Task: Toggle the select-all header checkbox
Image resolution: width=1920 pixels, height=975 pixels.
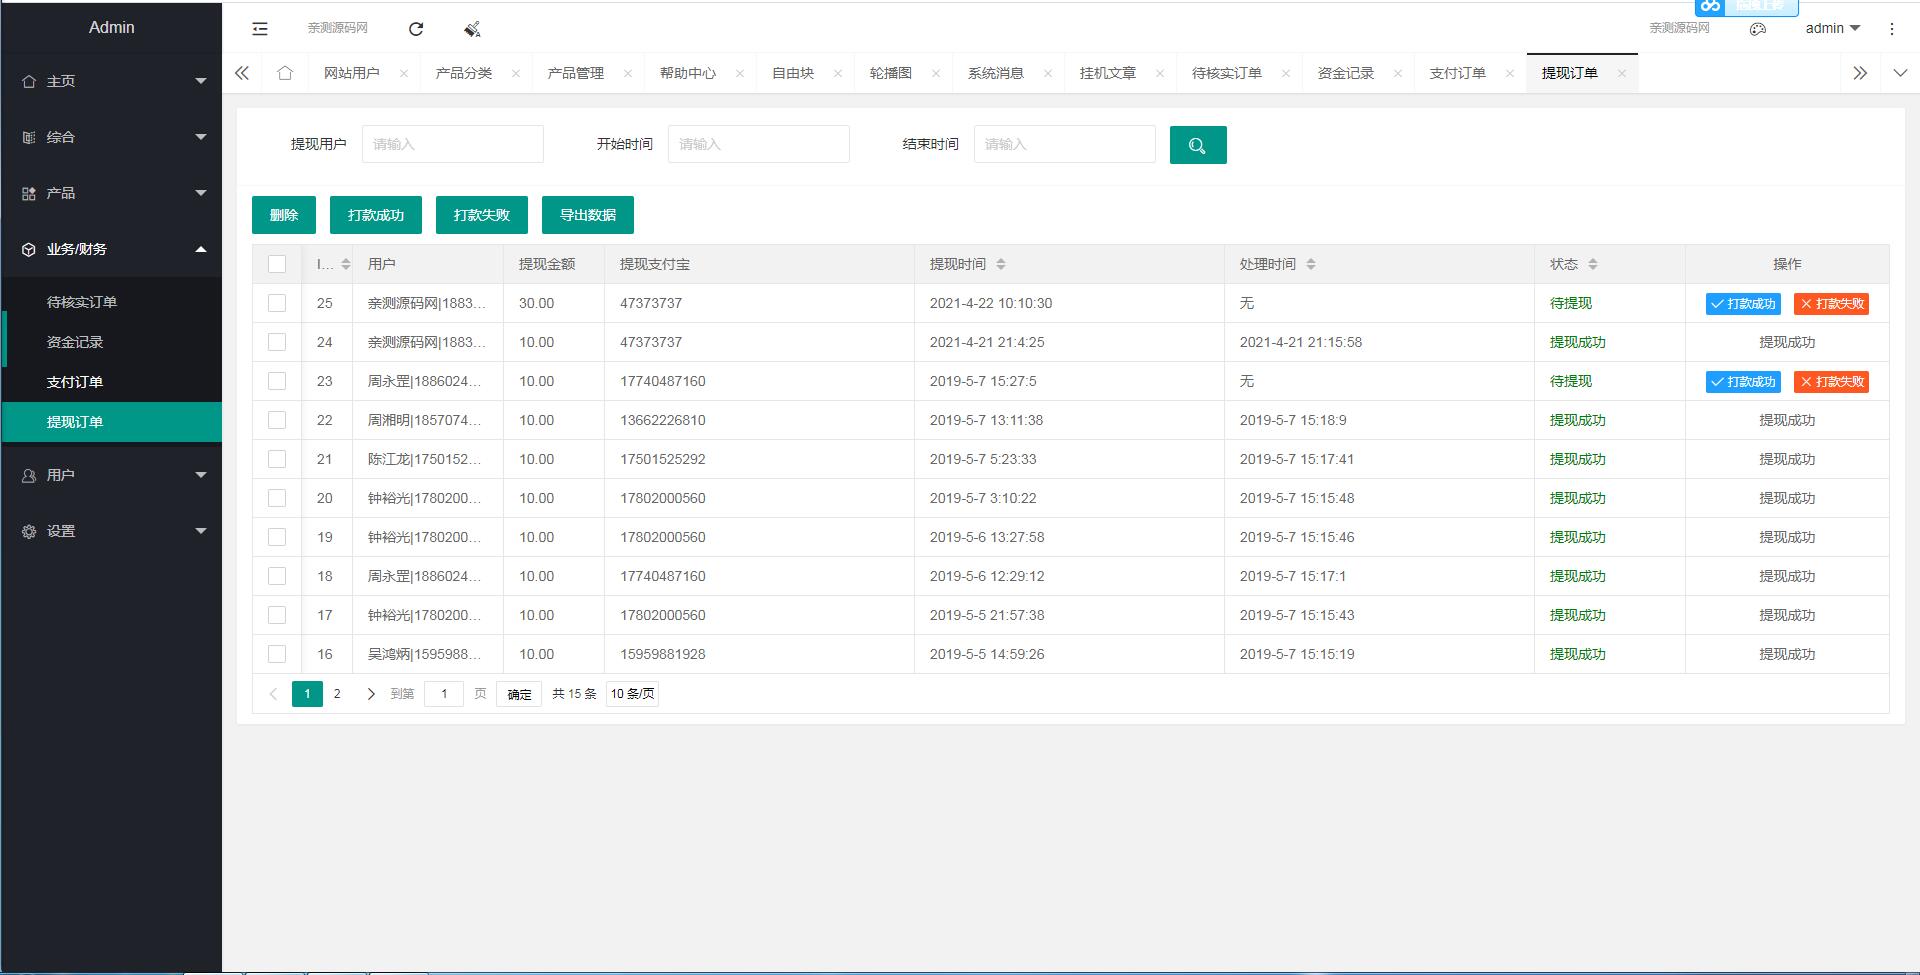Action: pyautogui.click(x=277, y=264)
